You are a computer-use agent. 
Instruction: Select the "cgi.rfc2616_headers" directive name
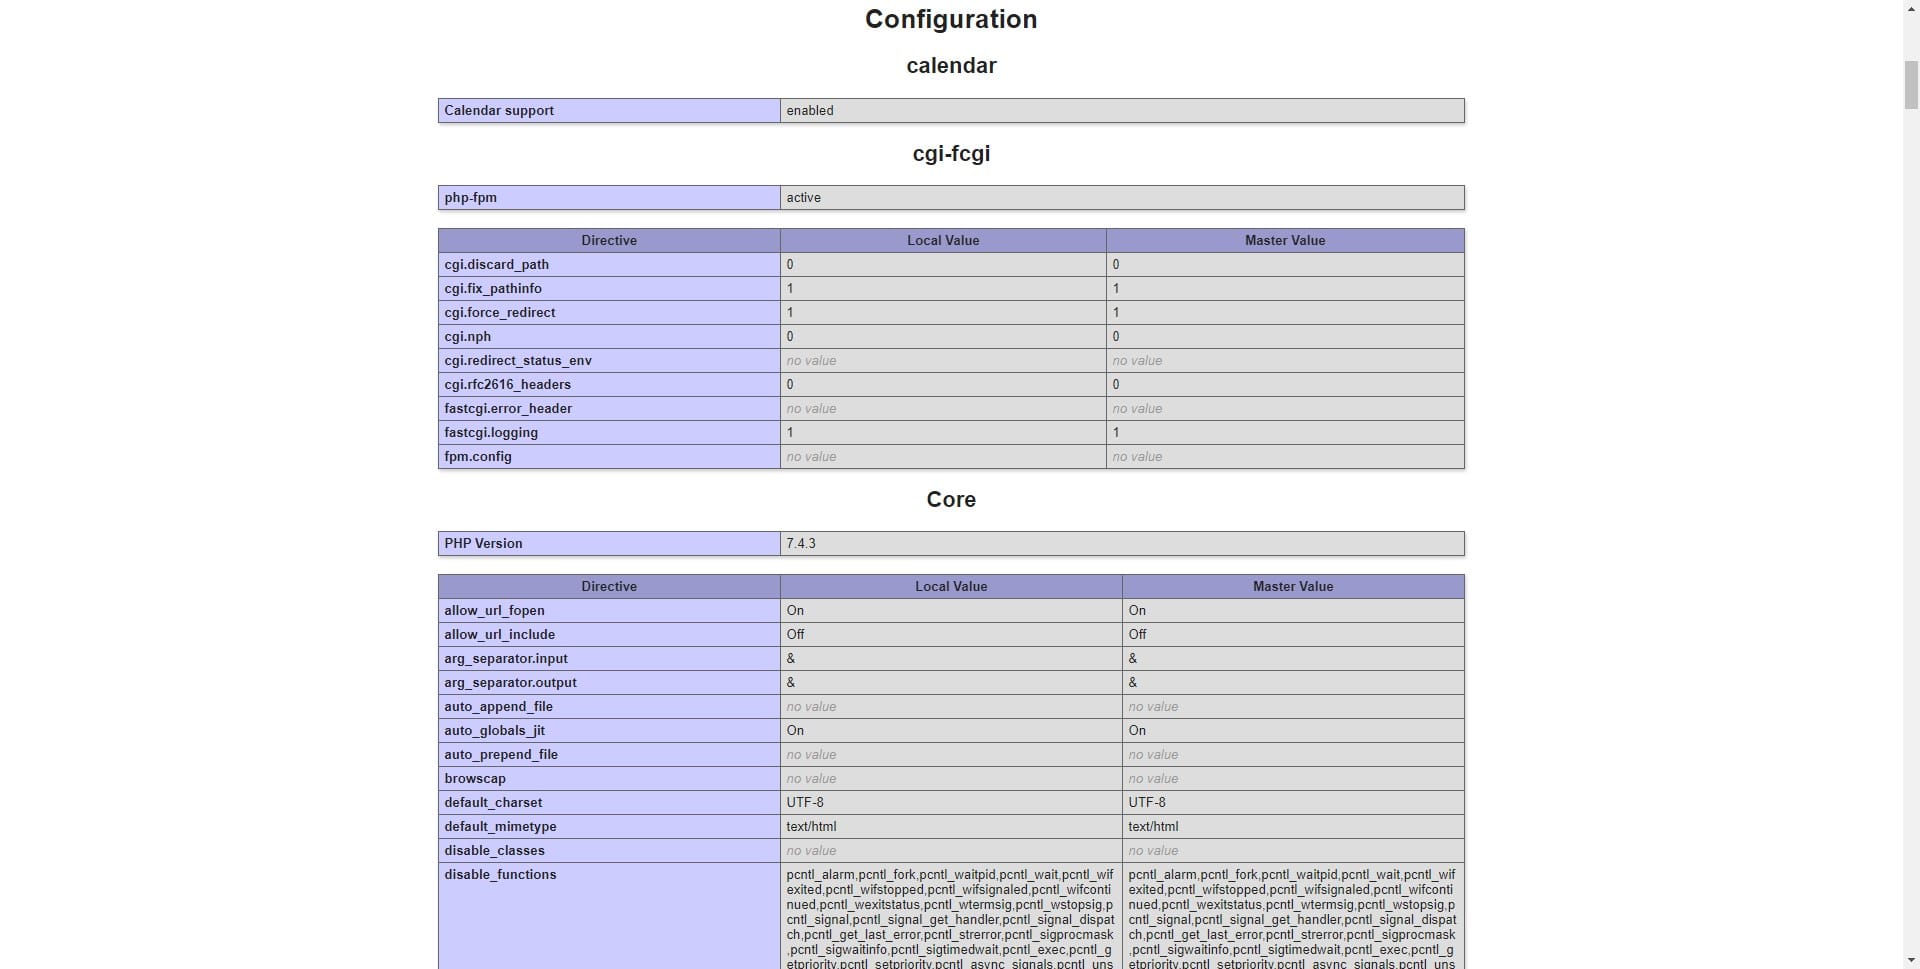508,385
